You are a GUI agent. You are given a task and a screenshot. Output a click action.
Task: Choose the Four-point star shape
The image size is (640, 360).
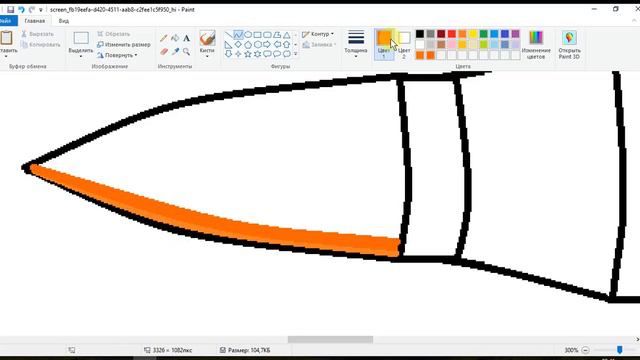click(x=238, y=54)
